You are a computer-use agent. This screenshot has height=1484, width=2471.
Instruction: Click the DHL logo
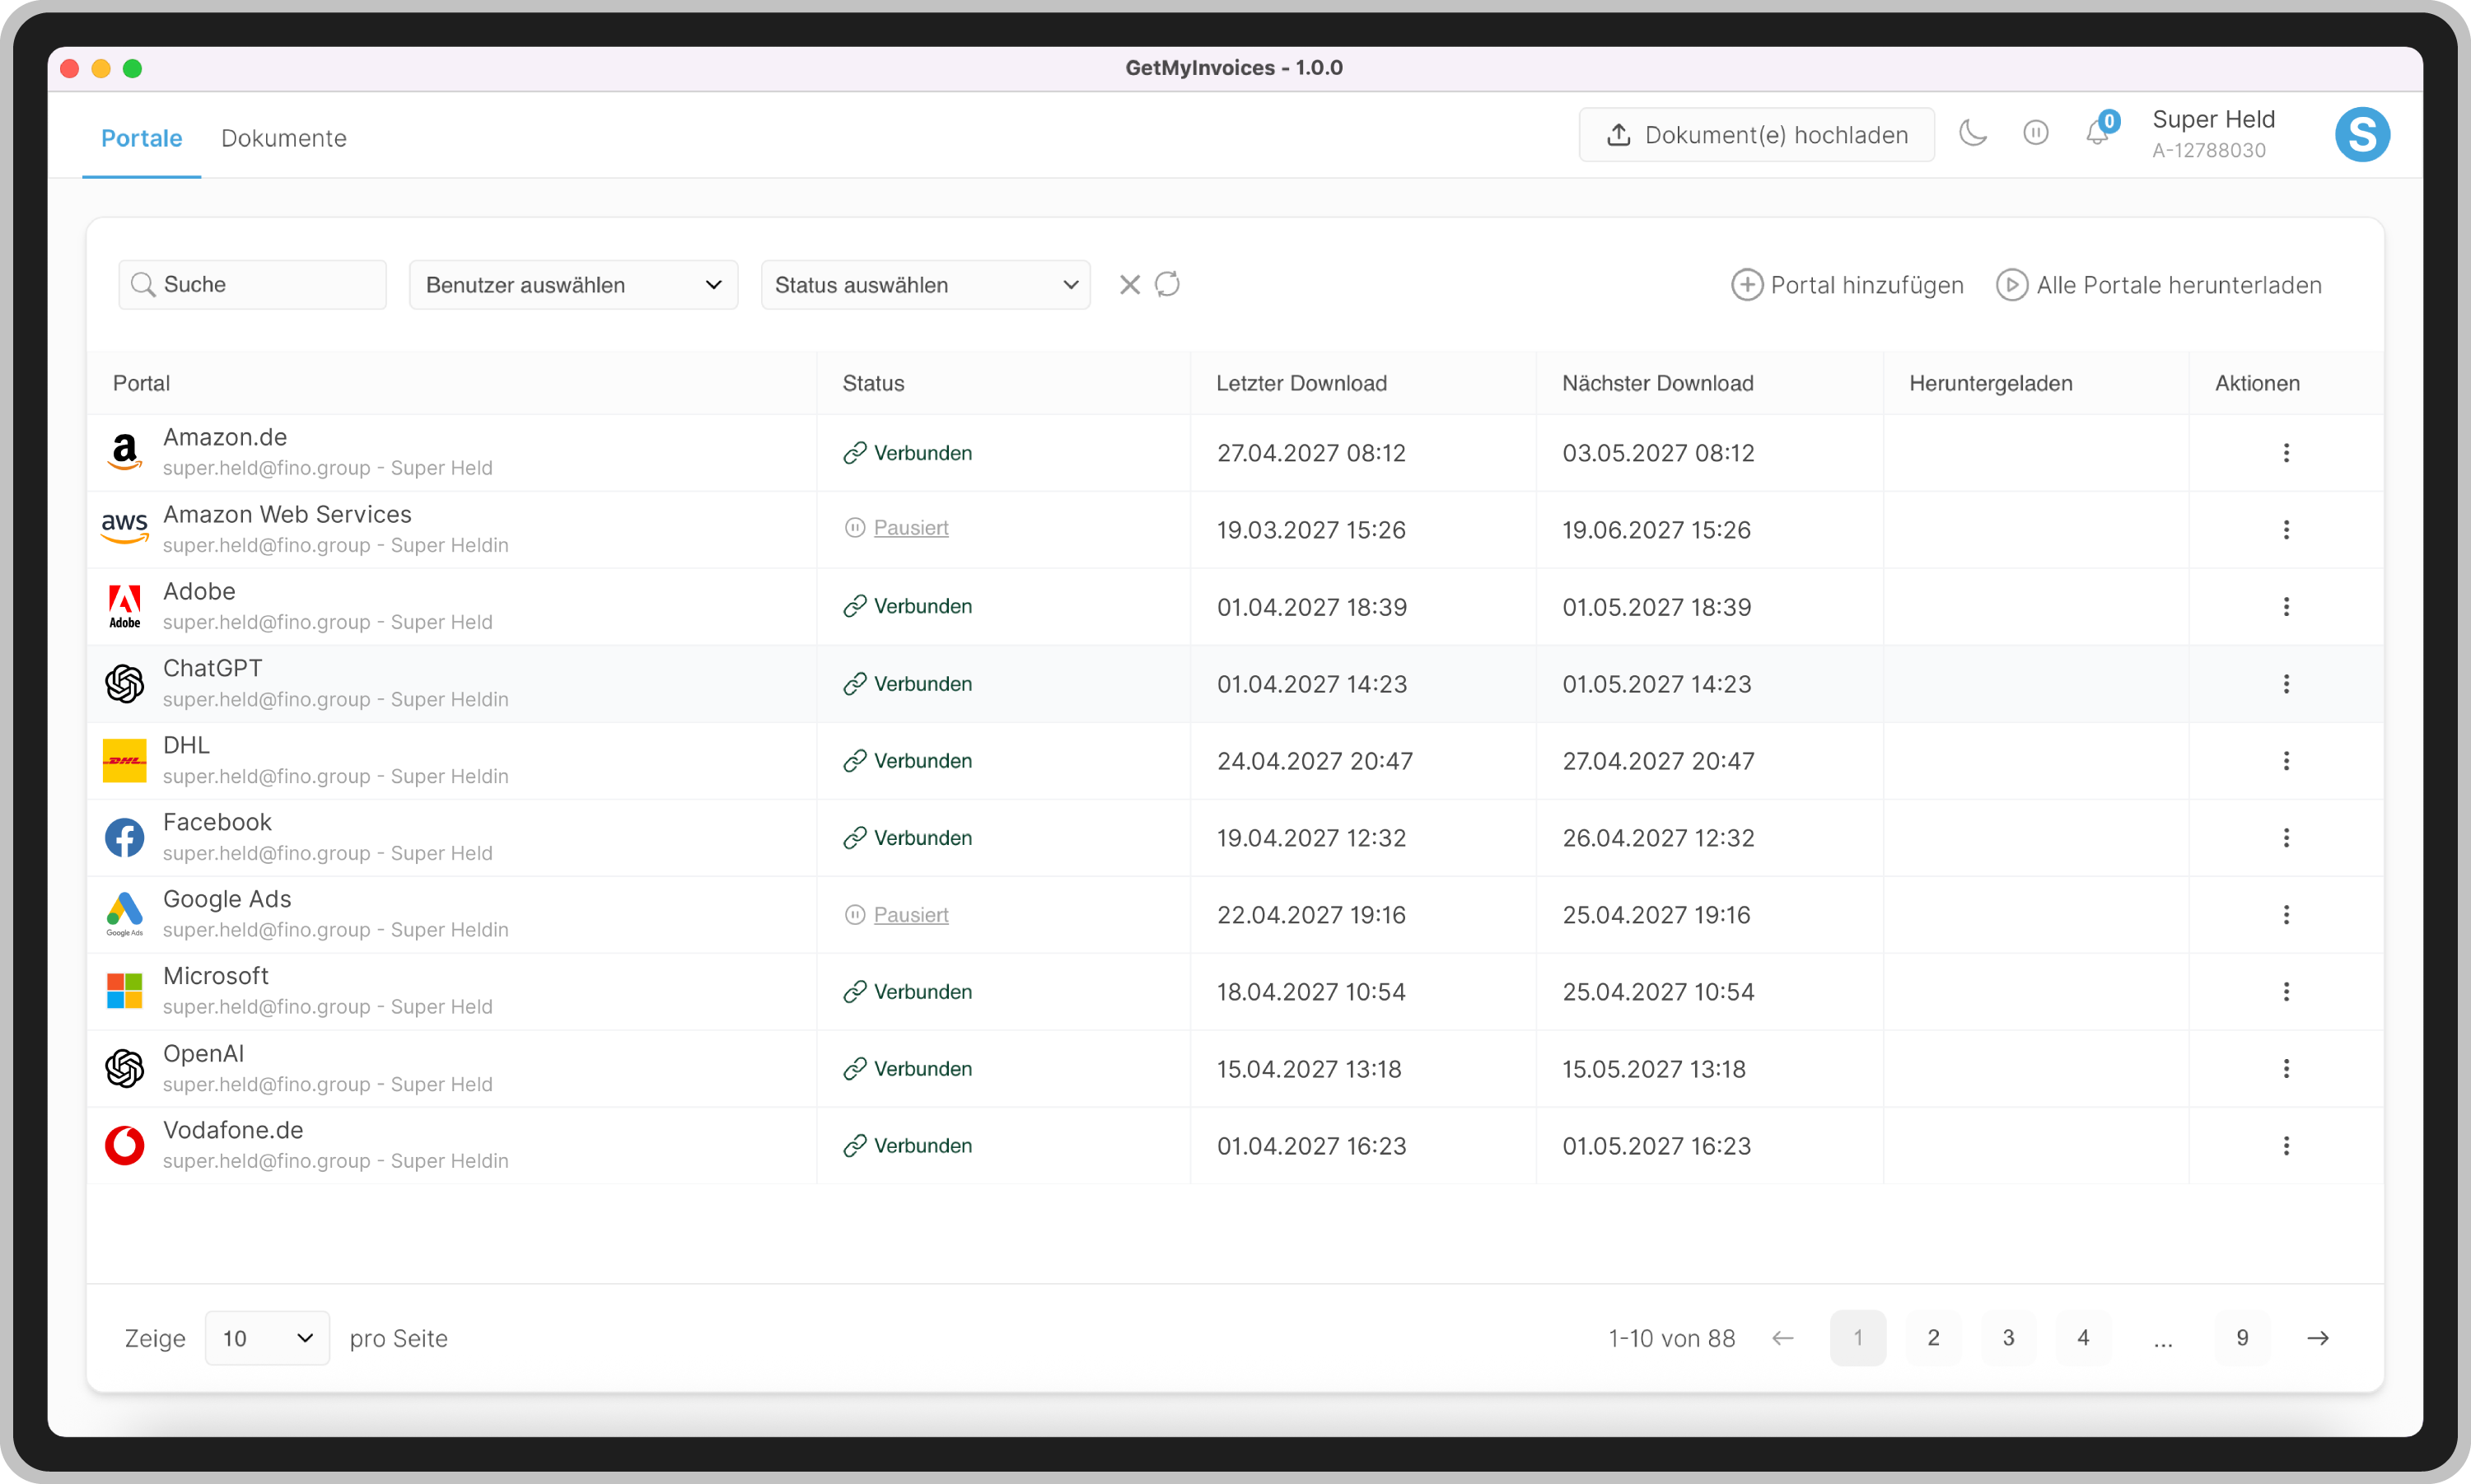click(x=125, y=761)
